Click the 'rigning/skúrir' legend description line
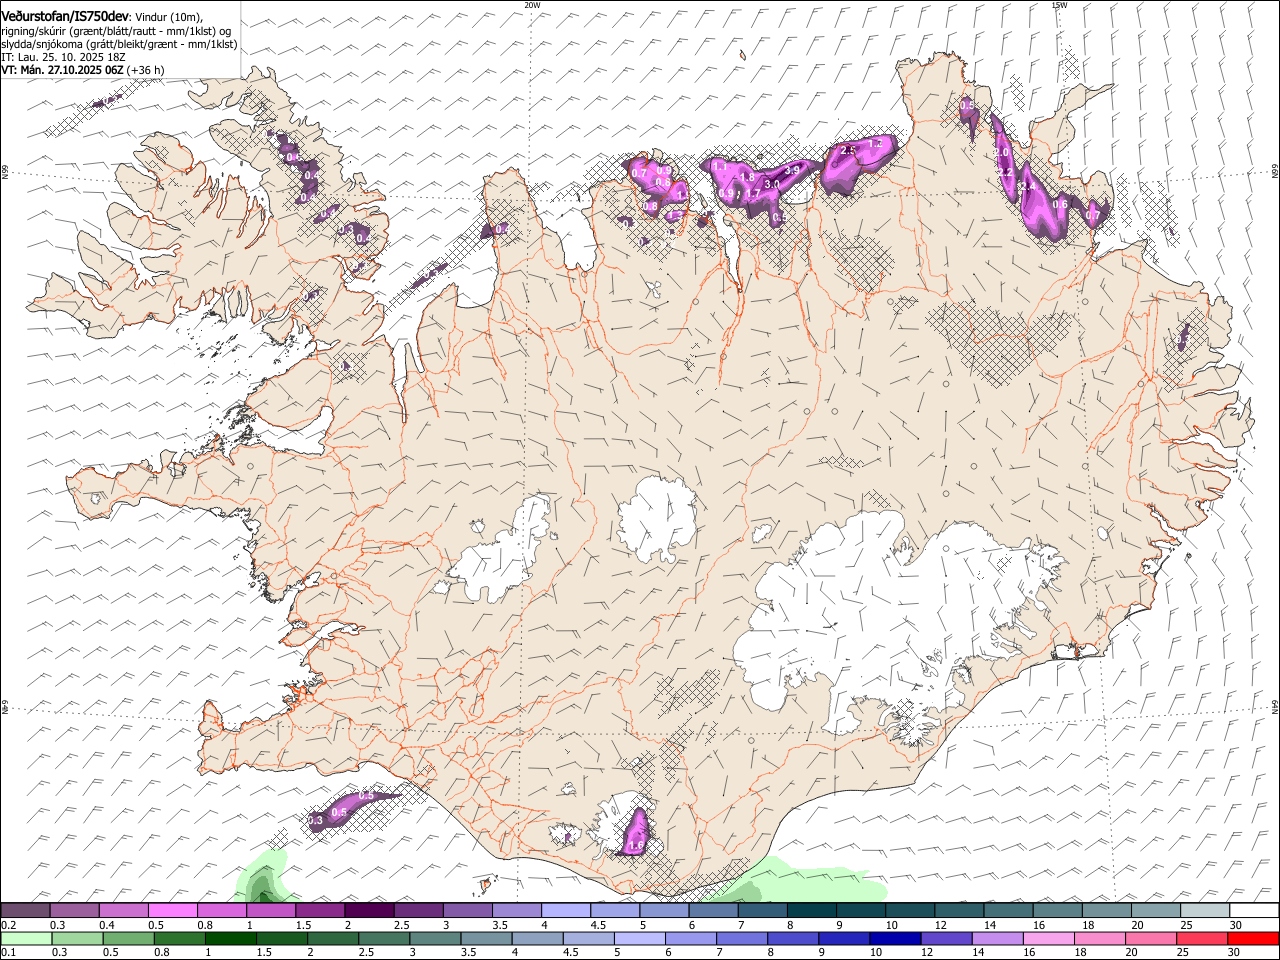Image resolution: width=1280 pixels, height=960 pixels. coord(117,31)
